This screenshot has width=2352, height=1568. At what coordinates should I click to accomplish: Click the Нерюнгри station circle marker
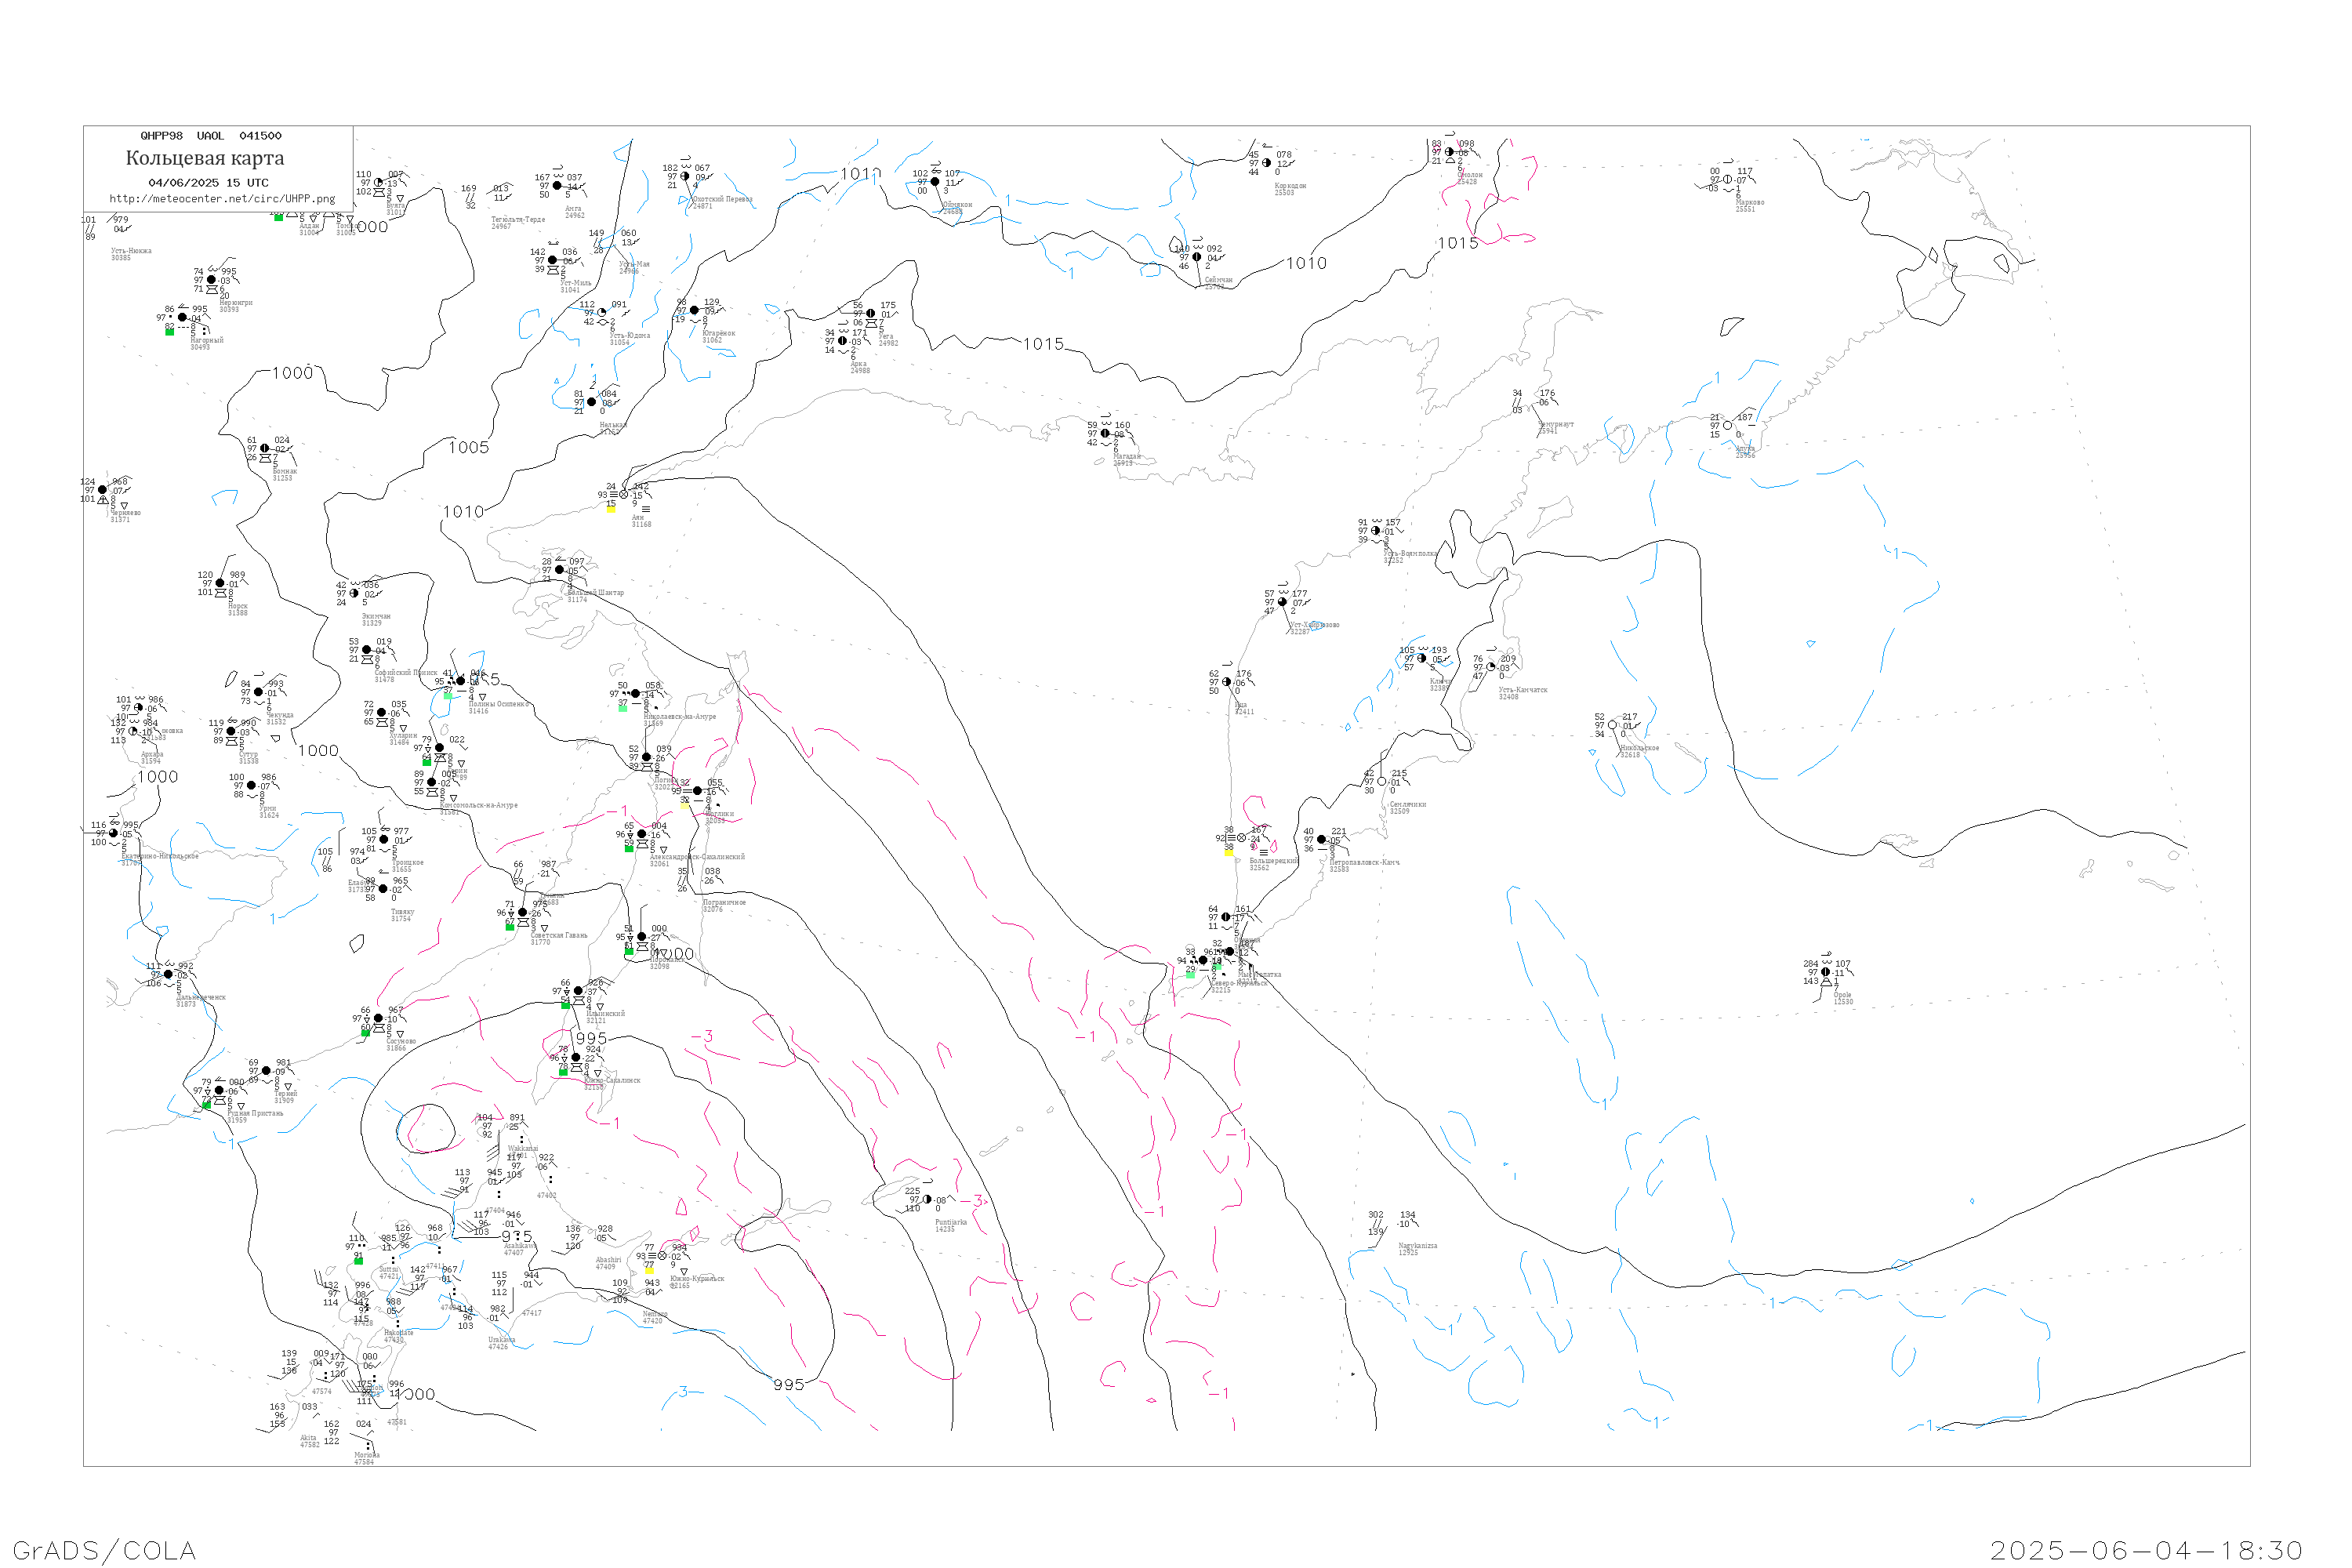click(x=211, y=280)
